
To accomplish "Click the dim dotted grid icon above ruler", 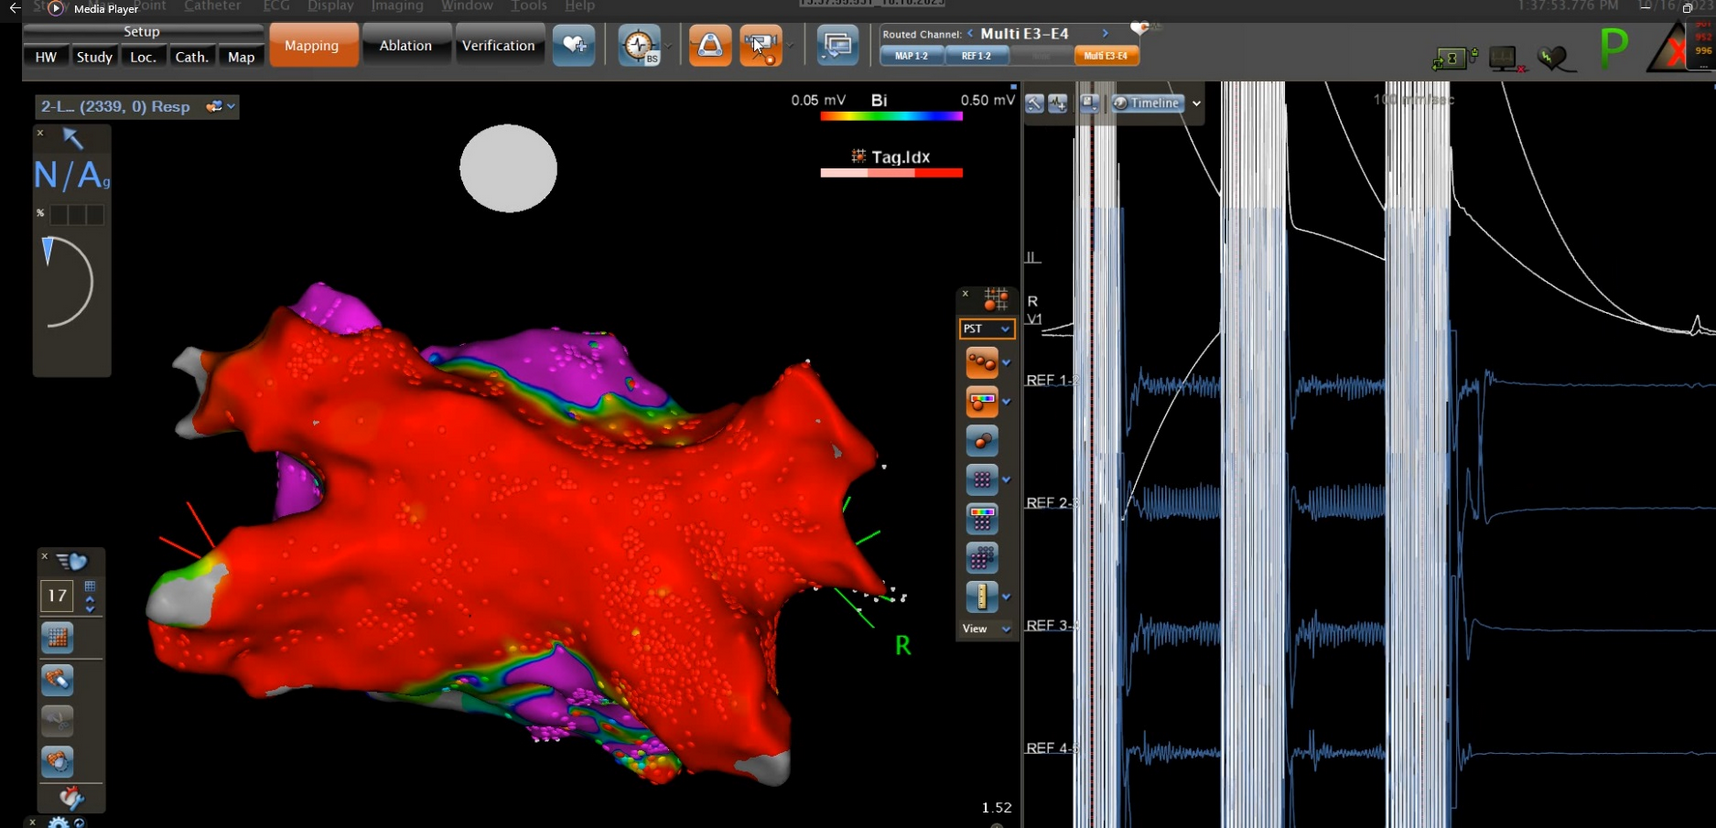I will (x=982, y=557).
